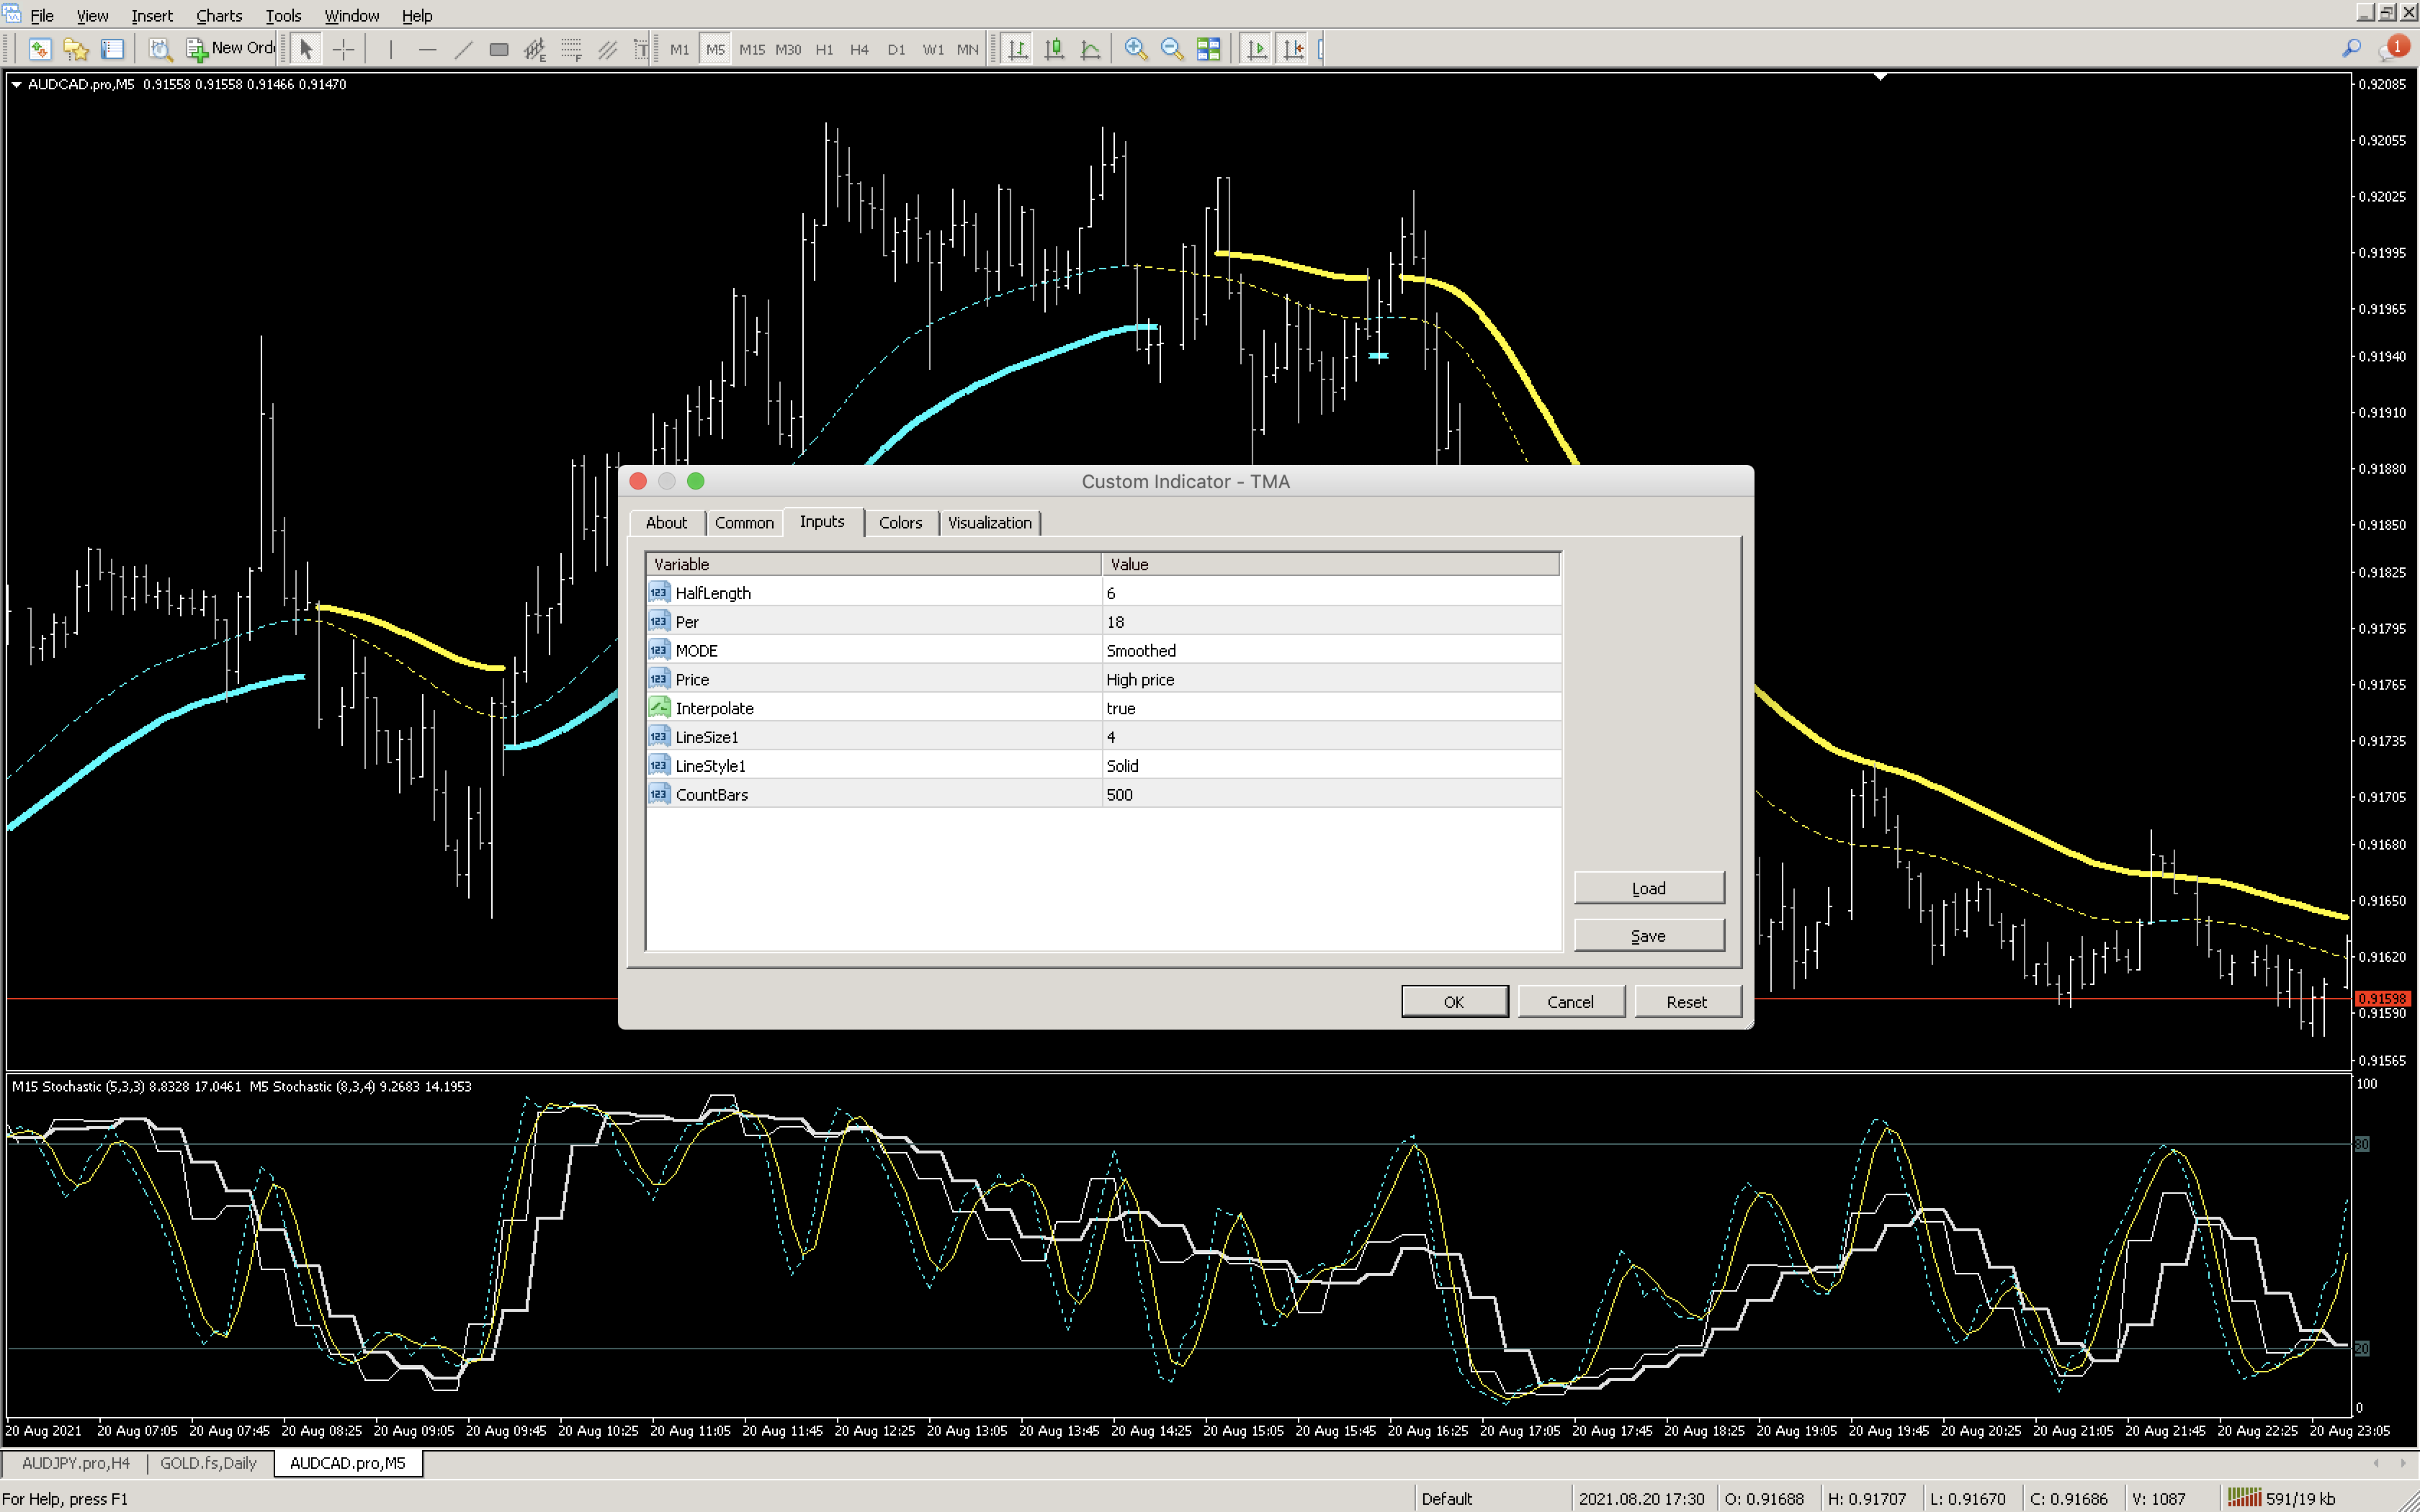Image resolution: width=2420 pixels, height=1512 pixels.
Task: Switch chart to candlestick mode
Action: pyautogui.click(x=1054, y=49)
